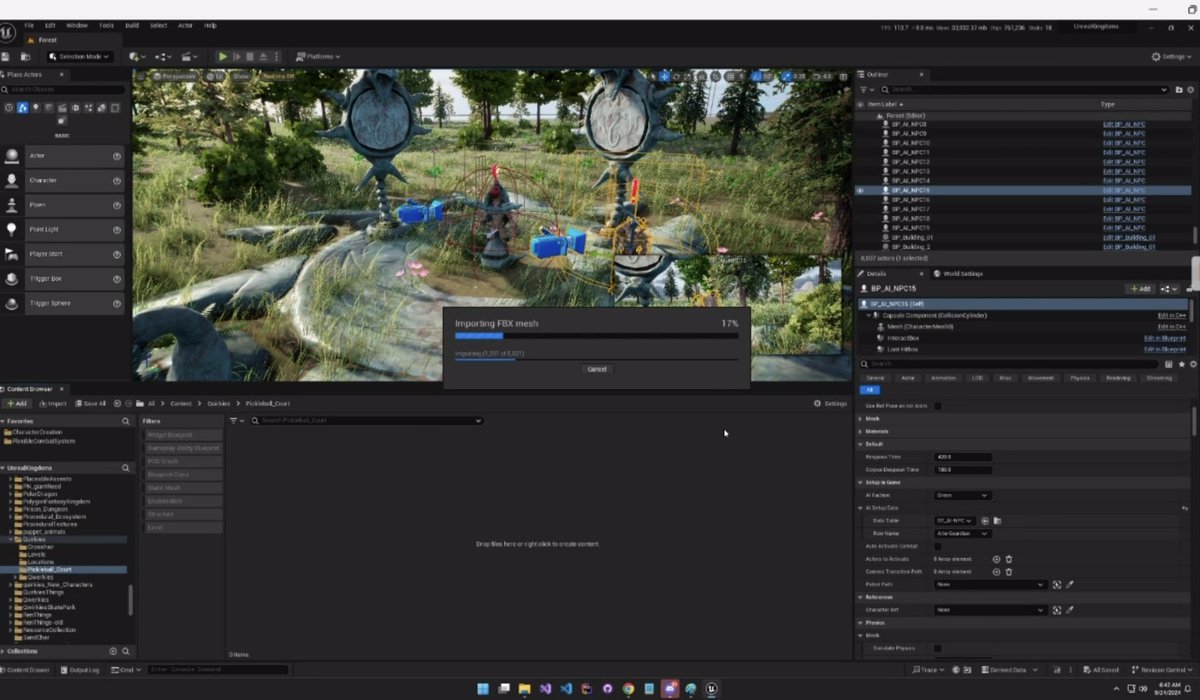1200x700 pixels.
Task: Click the Importing FBX mesh progress bar
Action: (596, 336)
